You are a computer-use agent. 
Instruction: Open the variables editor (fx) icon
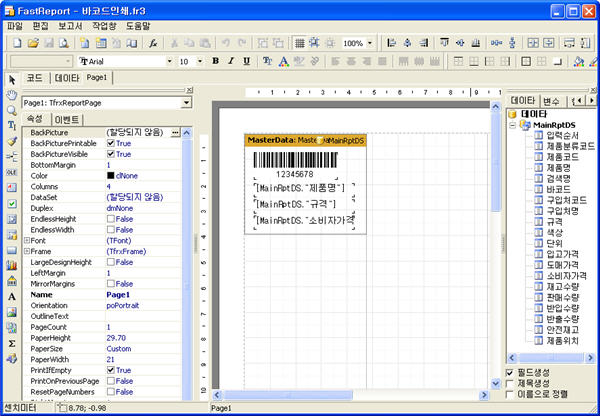(x=153, y=43)
